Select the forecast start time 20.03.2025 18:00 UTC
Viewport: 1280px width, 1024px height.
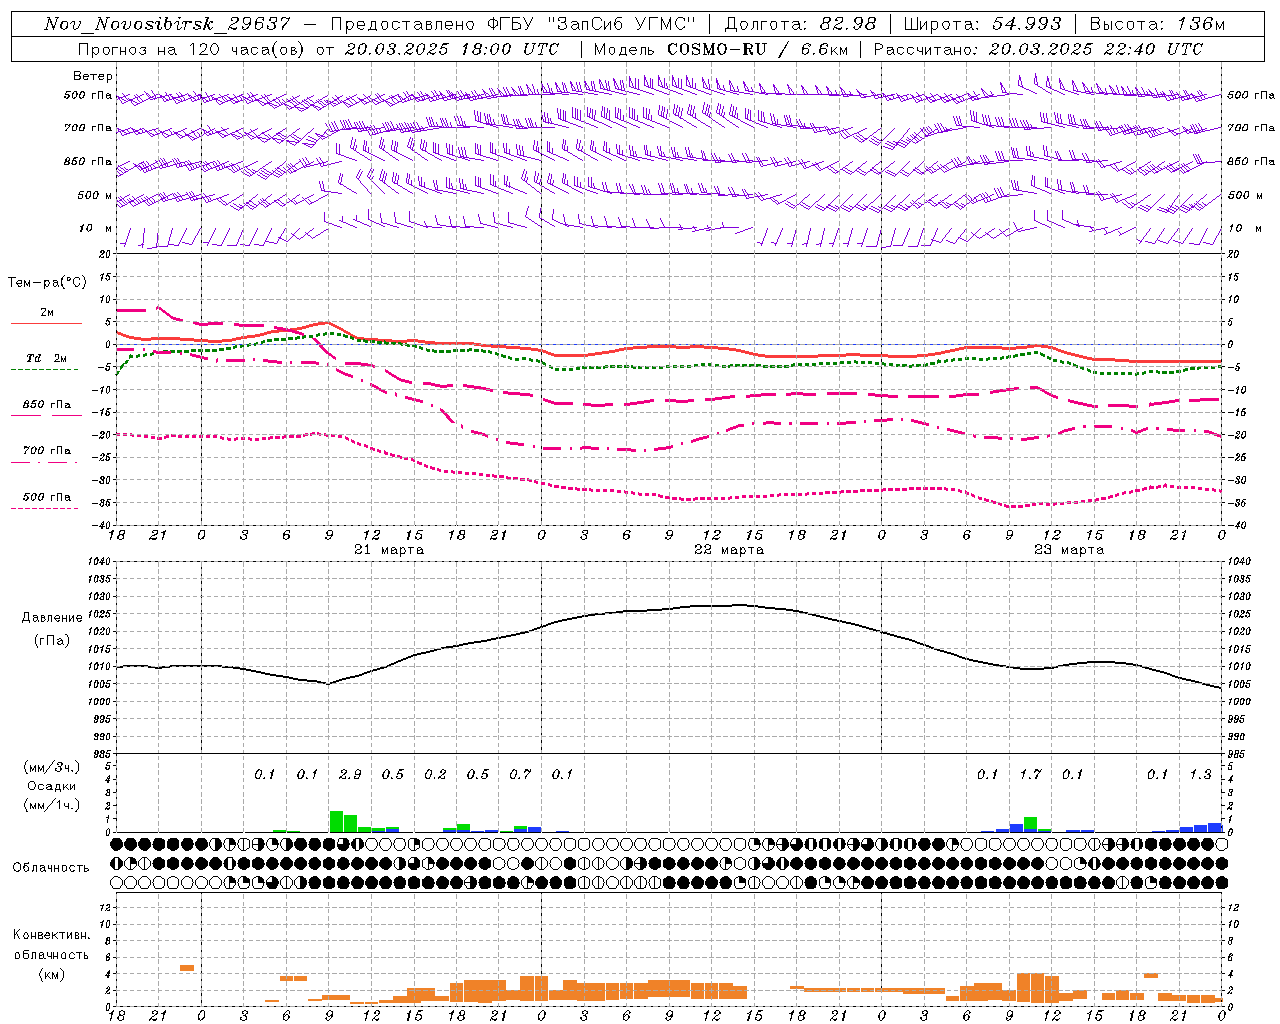(450, 49)
